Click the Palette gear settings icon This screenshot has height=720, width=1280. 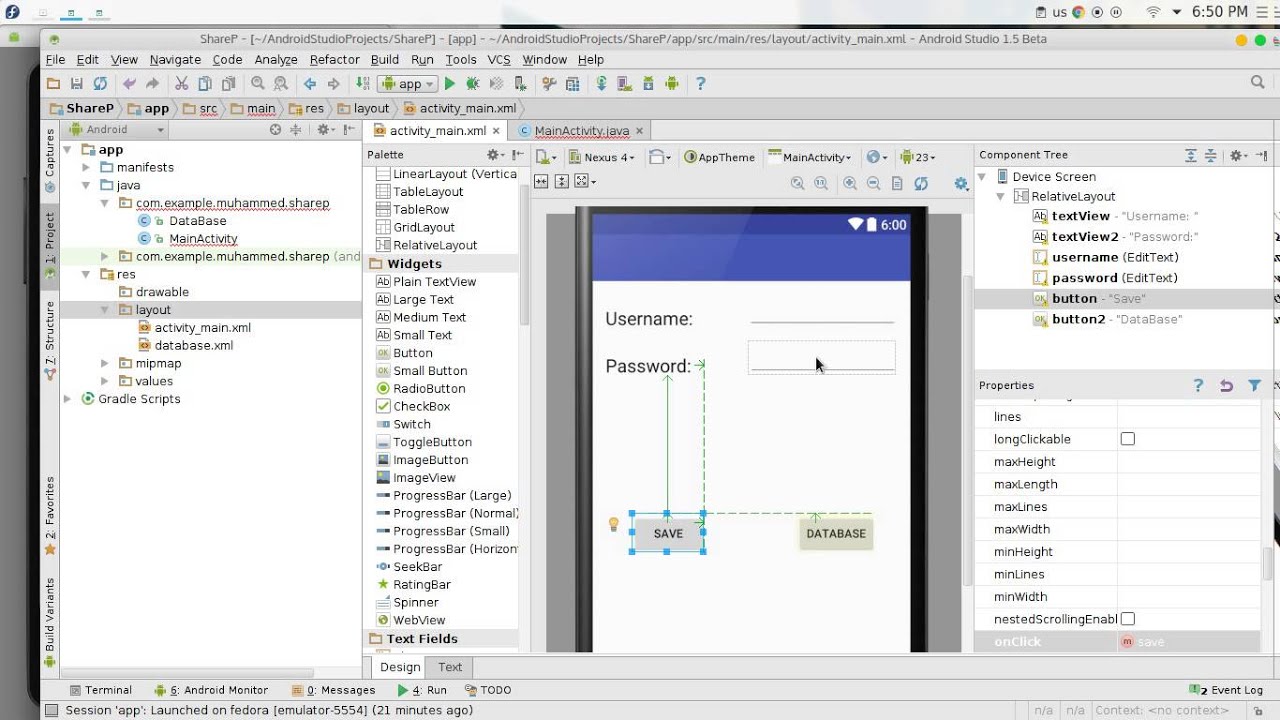pyautogui.click(x=494, y=155)
